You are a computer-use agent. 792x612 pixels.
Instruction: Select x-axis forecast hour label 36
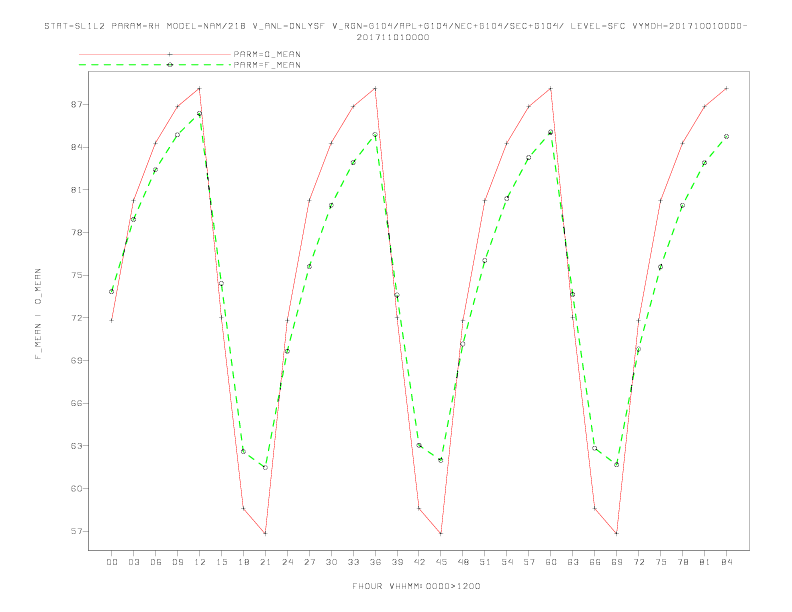click(375, 562)
